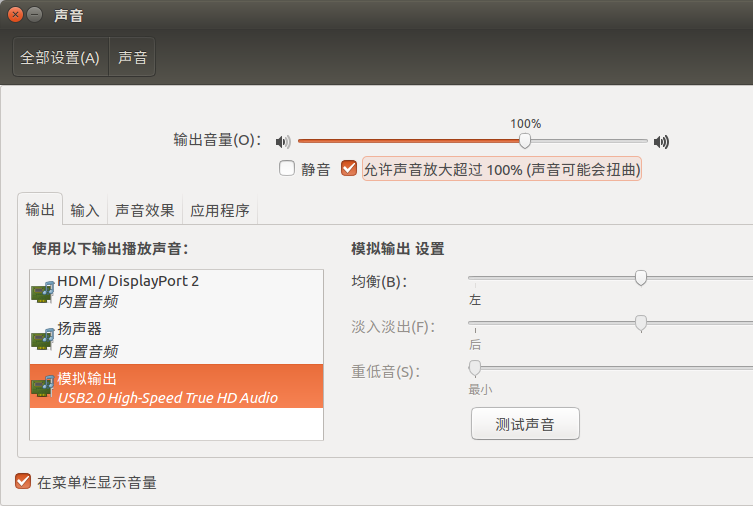Select 扬声器 内置音频 output device
Screen dimensions: 753x506
[176, 340]
